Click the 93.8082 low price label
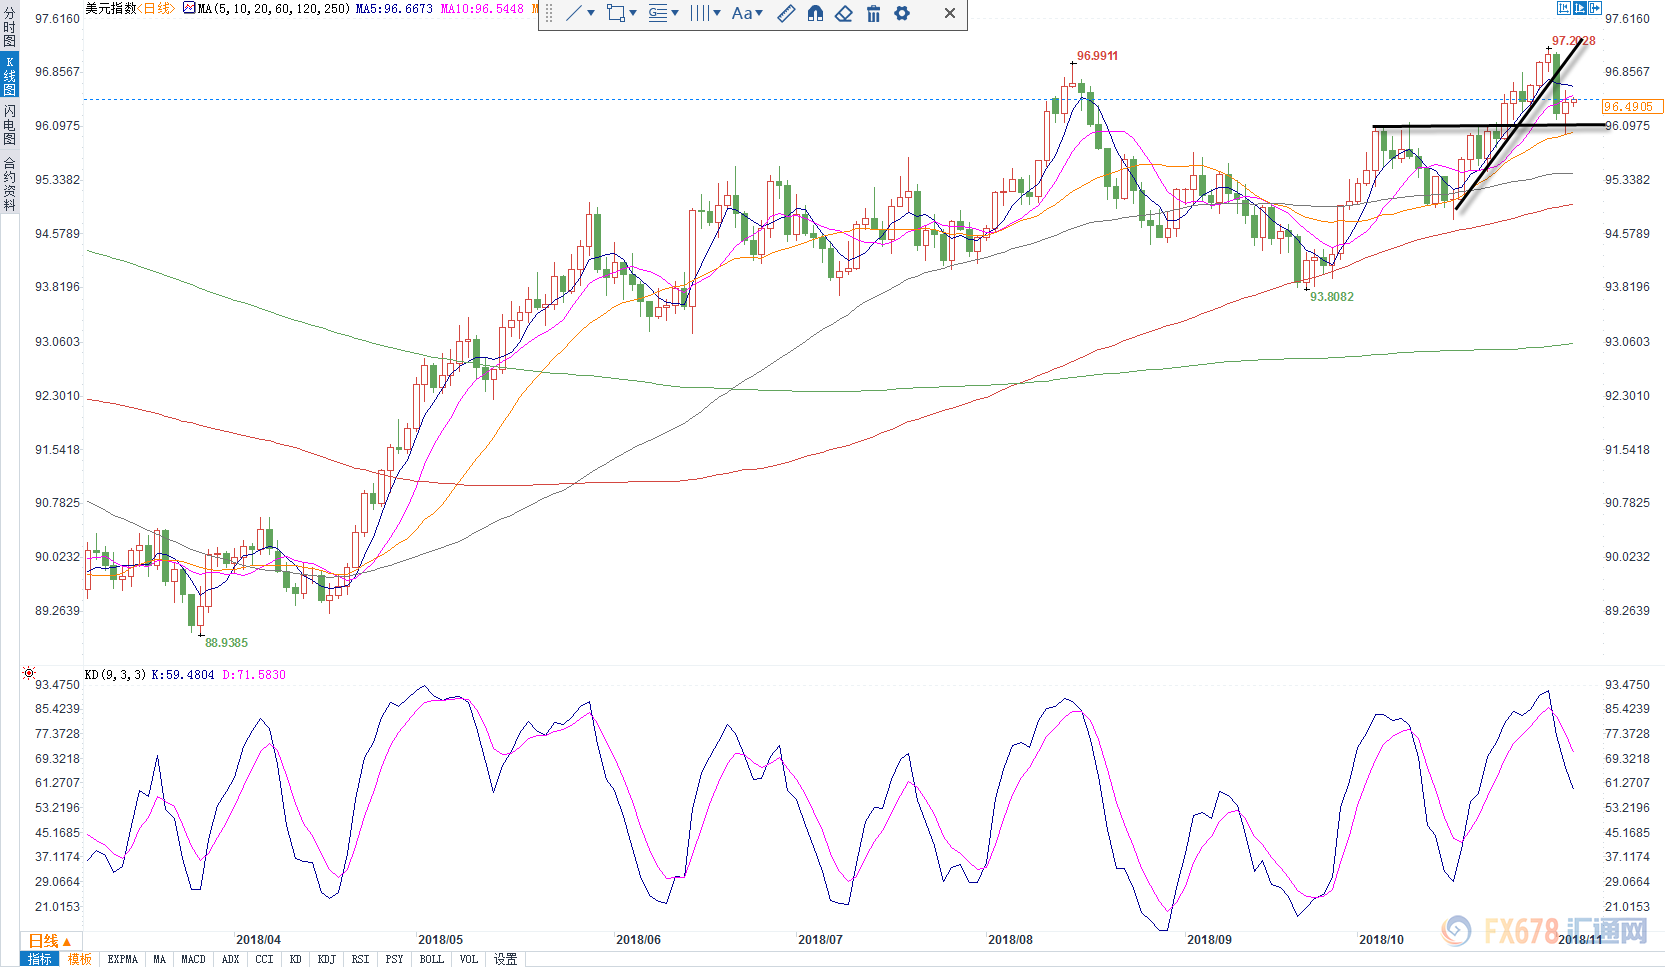Viewport: 1665px width, 967px height. point(1332,297)
